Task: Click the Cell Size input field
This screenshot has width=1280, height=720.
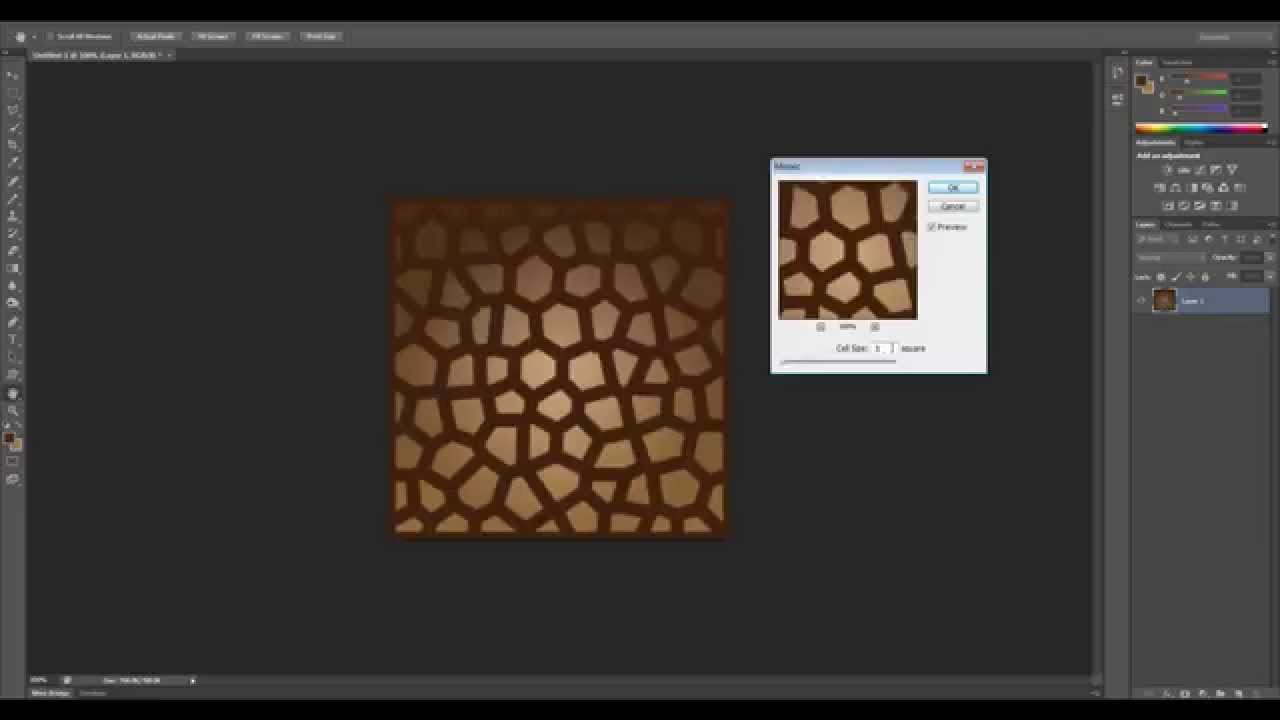Action: coord(880,348)
